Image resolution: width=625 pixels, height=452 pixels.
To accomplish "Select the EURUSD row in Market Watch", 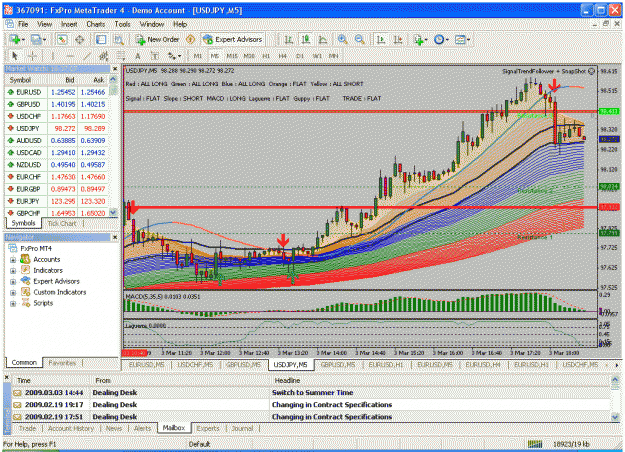I will [x=57, y=92].
